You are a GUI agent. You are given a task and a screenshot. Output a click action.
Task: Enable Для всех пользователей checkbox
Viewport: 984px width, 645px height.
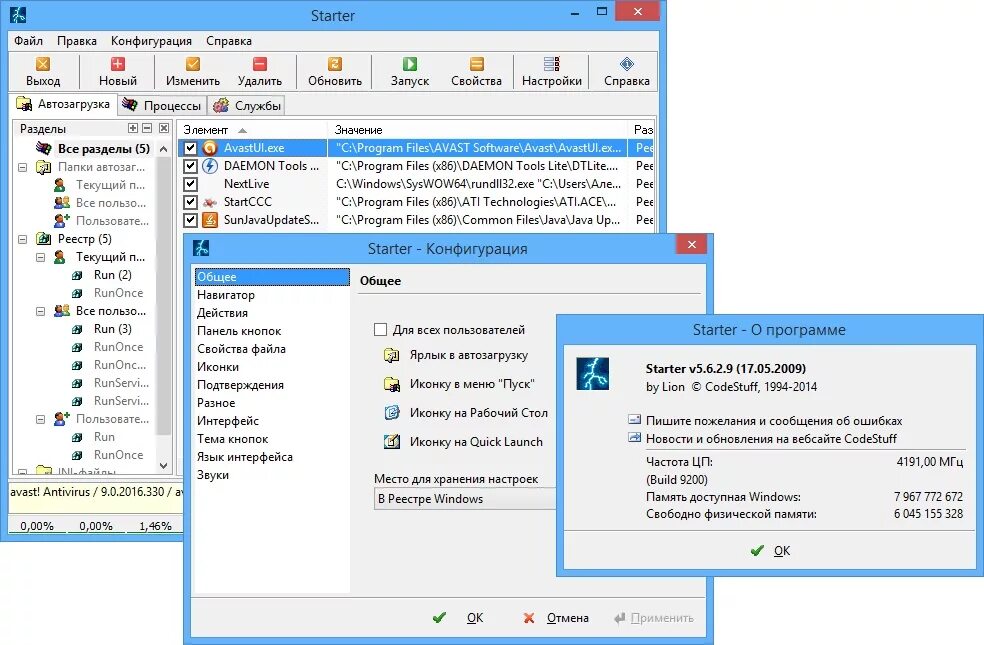(x=380, y=329)
